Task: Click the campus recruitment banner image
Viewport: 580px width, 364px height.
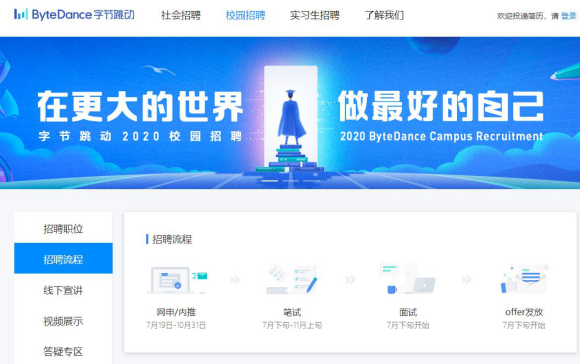Action: [x=290, y=113]
